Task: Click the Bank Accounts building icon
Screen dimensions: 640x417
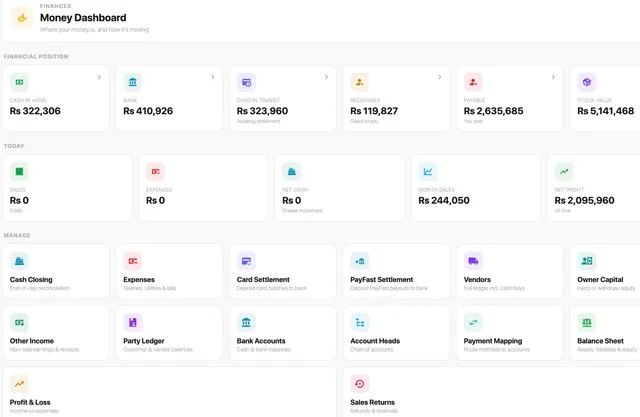Action: point(246,322)
